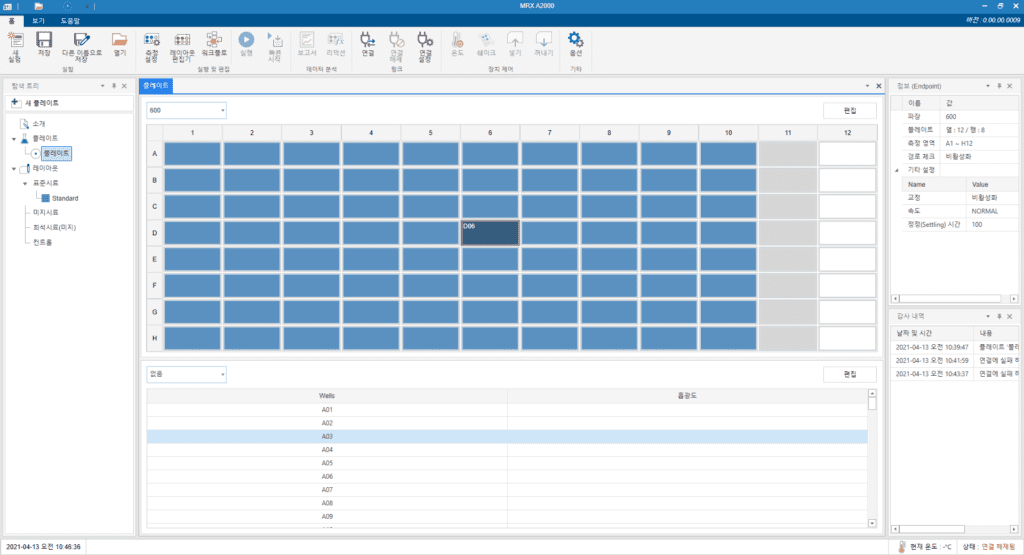Open the 워크플로 workflow tool
Viewport: 1024px width, 555px height.
(212, 43)
